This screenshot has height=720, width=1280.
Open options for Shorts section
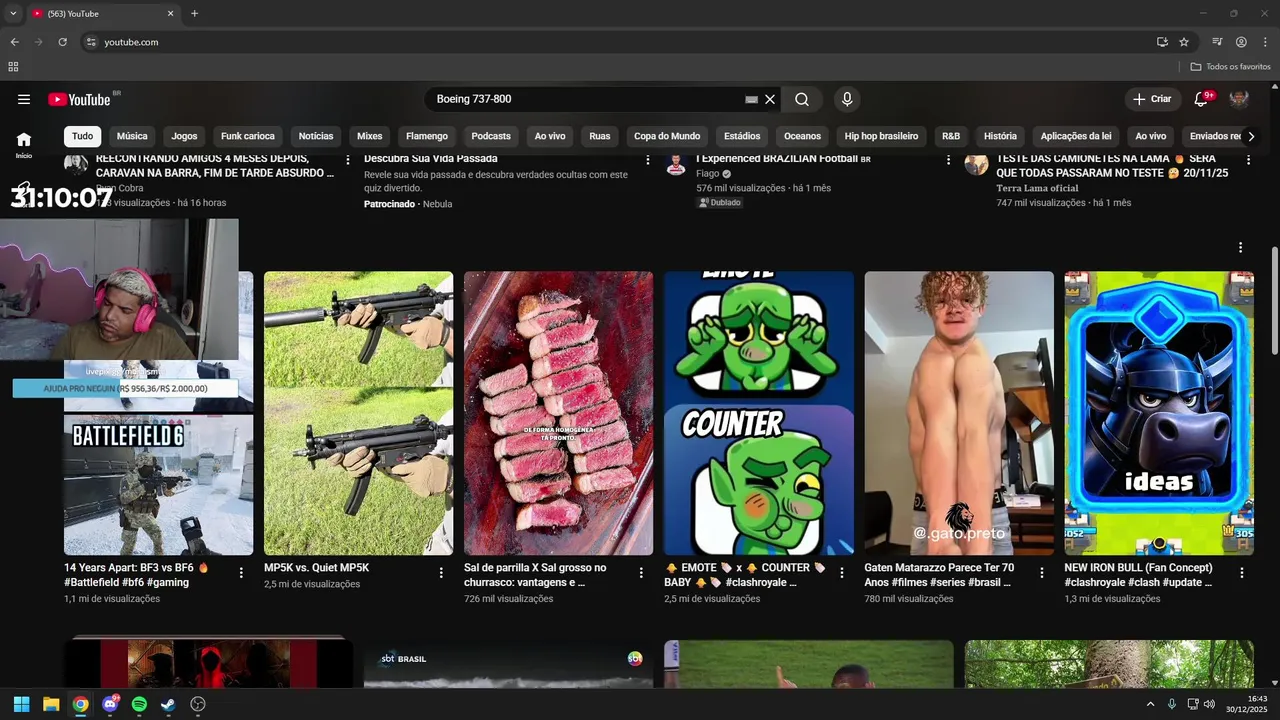(1241, 247)
